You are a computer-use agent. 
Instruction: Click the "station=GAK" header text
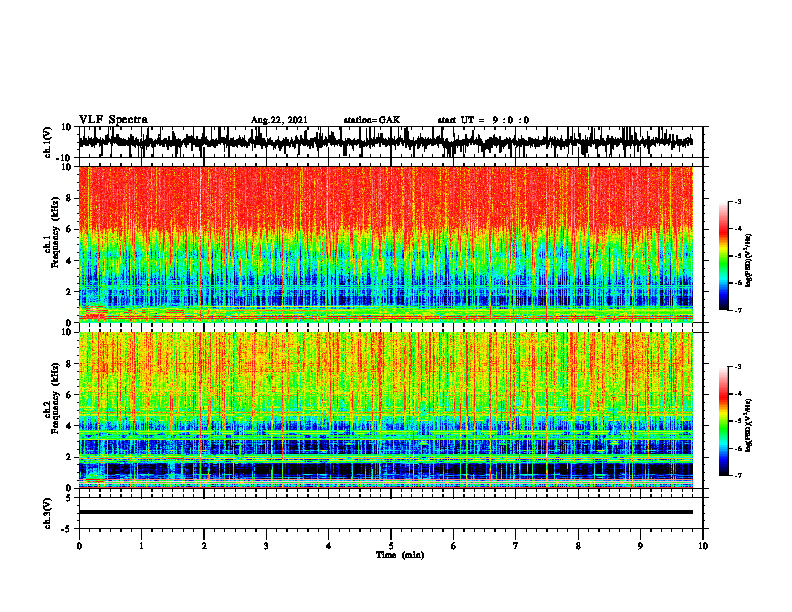pyautogui.click(x=372, y=120)
